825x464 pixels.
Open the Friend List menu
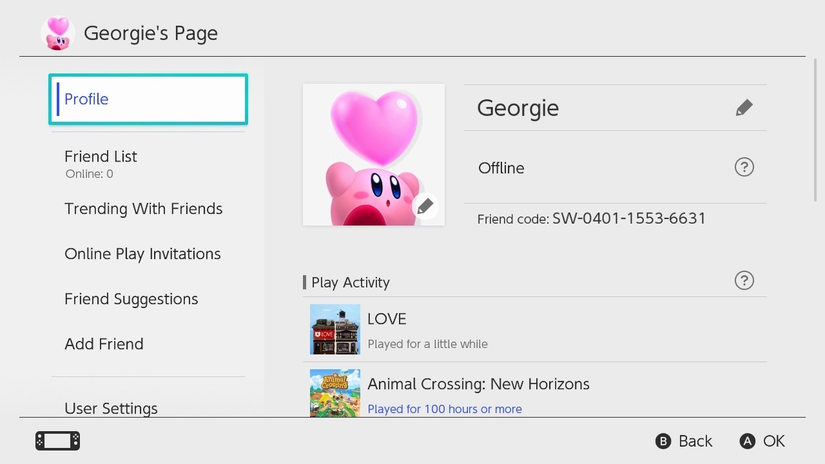101,157
